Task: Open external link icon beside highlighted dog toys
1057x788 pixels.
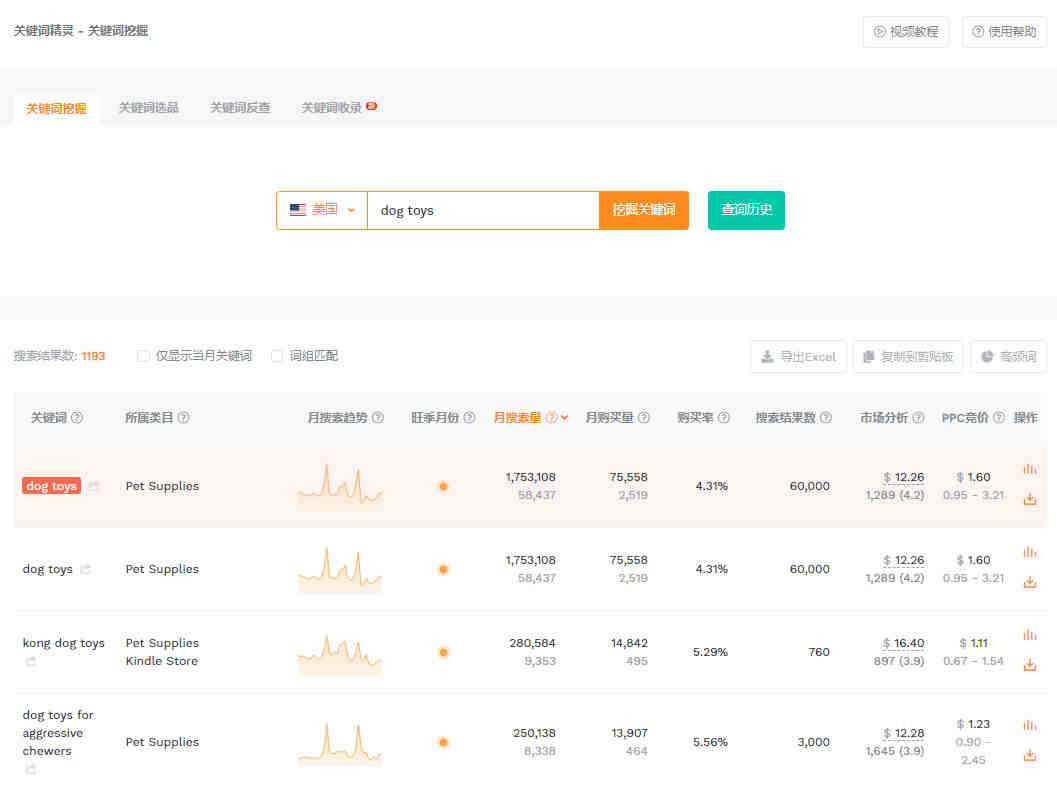Action: (94, 486)
